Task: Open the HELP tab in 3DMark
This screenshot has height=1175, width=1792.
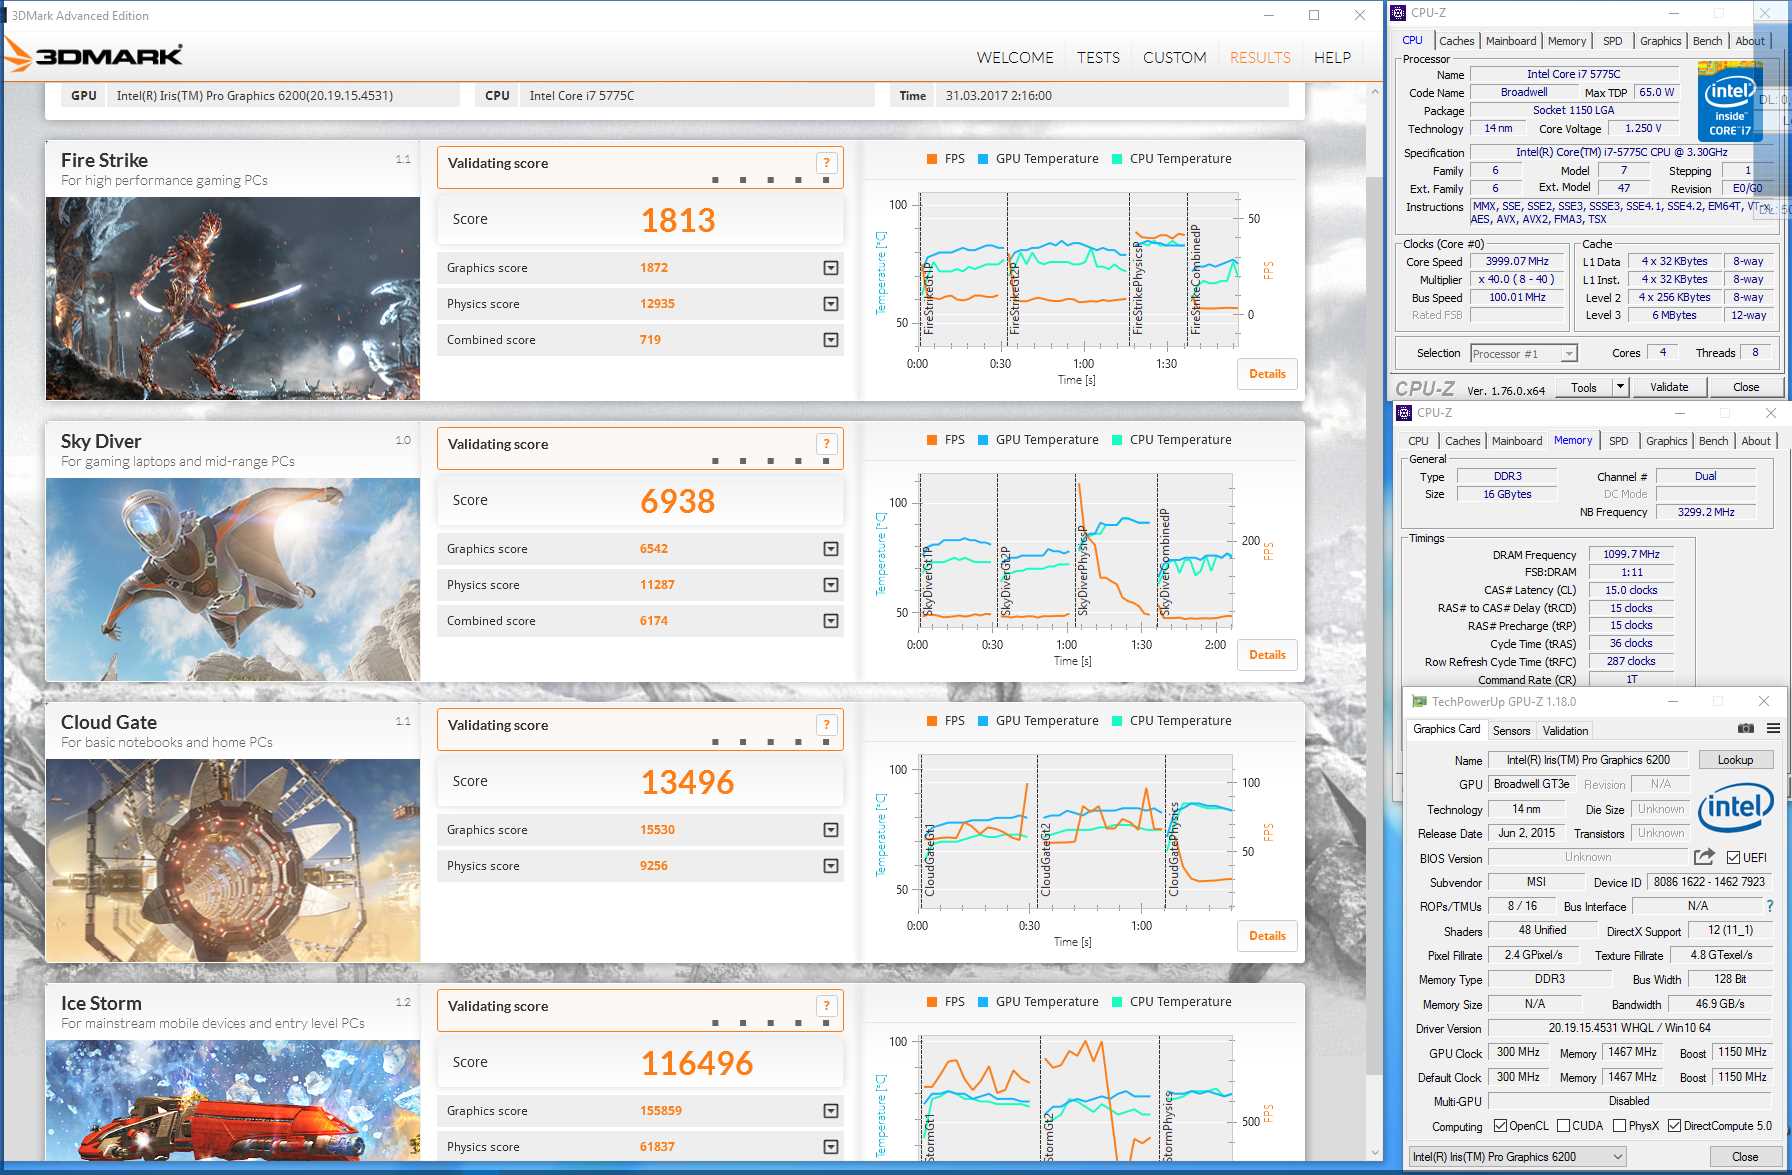Action: point(1332,58)
